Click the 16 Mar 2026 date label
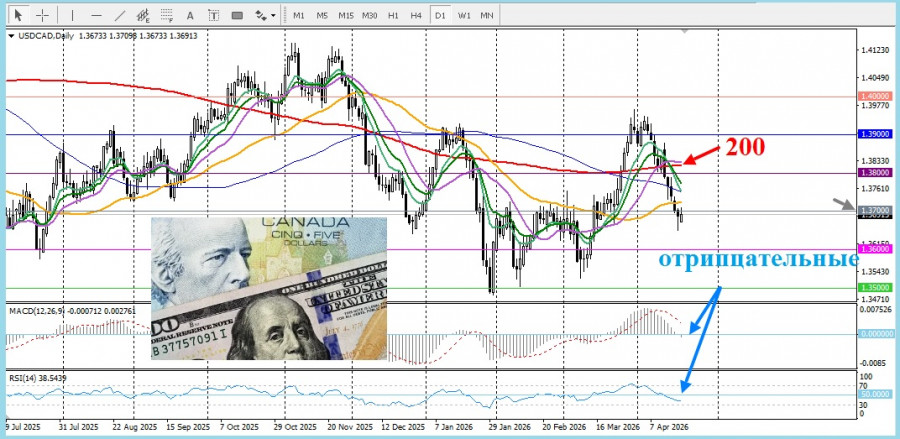Viewport: 900px width, 439px height. 618,428
